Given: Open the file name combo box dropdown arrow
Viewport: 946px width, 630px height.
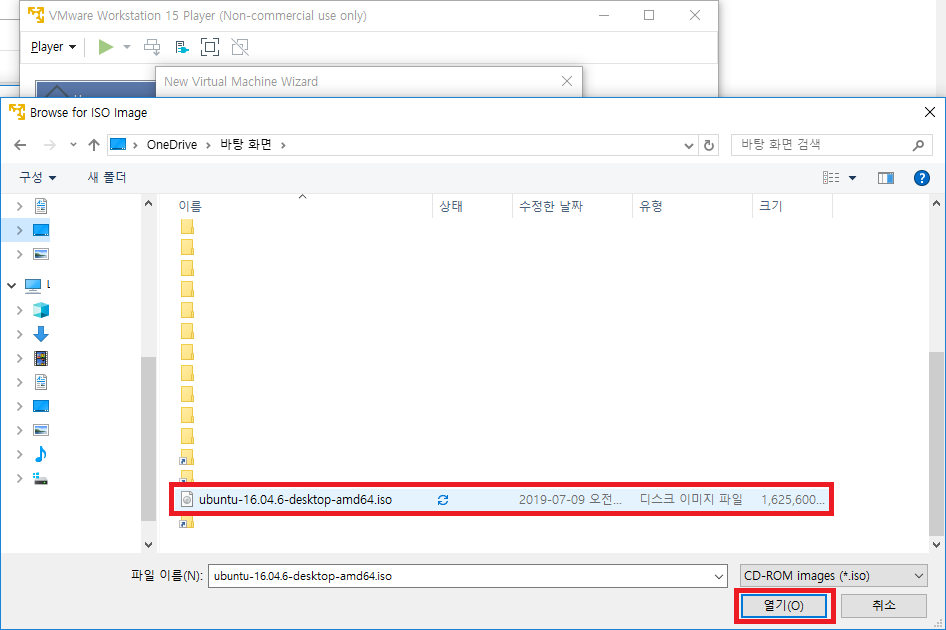Looking at the screenshot, I should pos(719,576).
